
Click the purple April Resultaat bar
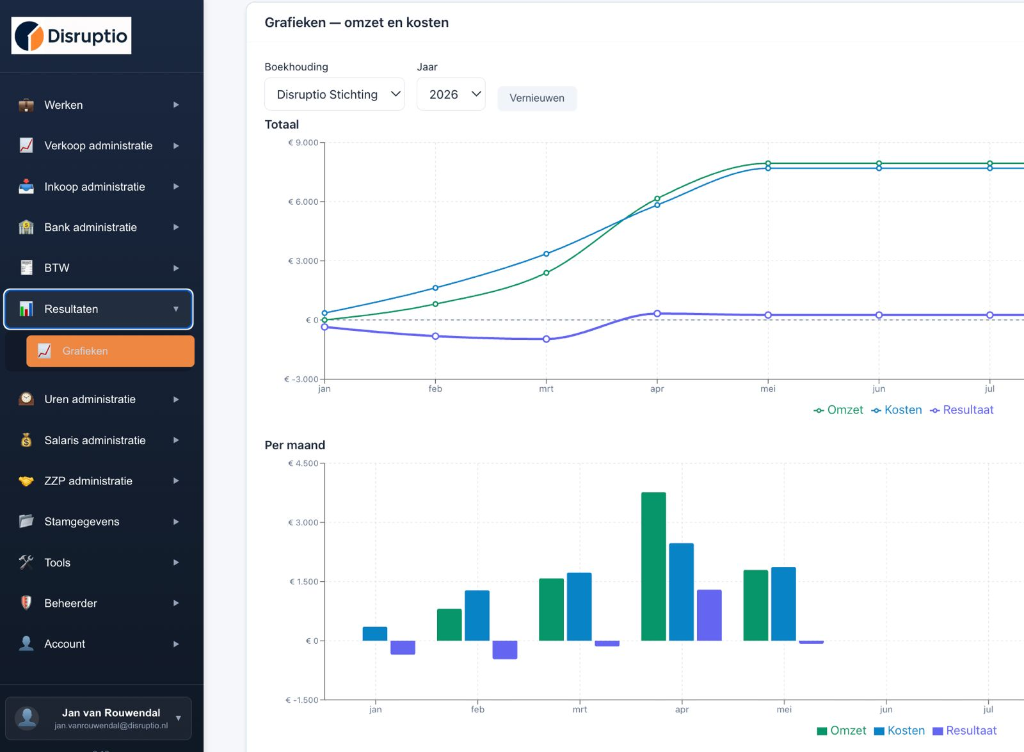[709, 615]
